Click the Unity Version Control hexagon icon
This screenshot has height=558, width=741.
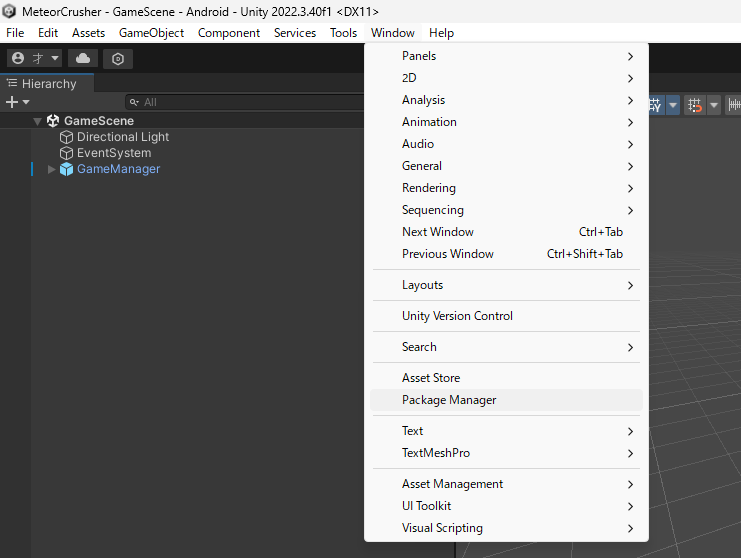118,59
